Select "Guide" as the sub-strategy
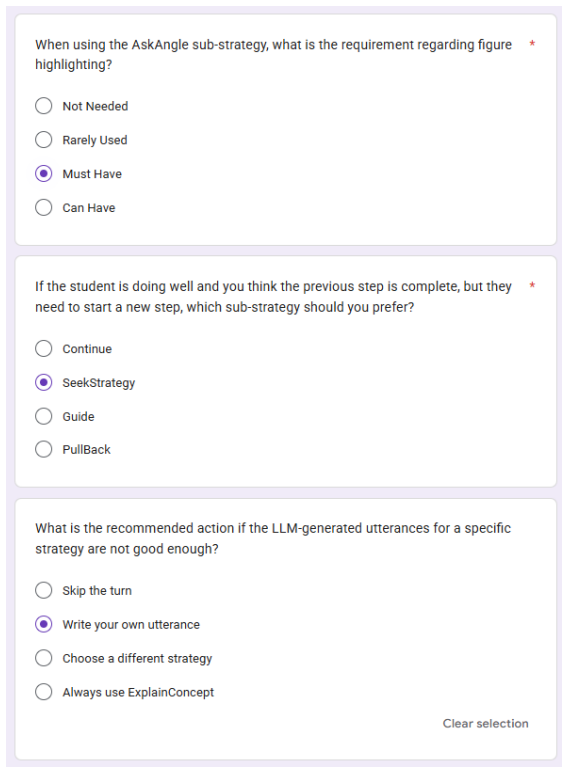This screenshot has width=568, height=773. coord(43,416)
